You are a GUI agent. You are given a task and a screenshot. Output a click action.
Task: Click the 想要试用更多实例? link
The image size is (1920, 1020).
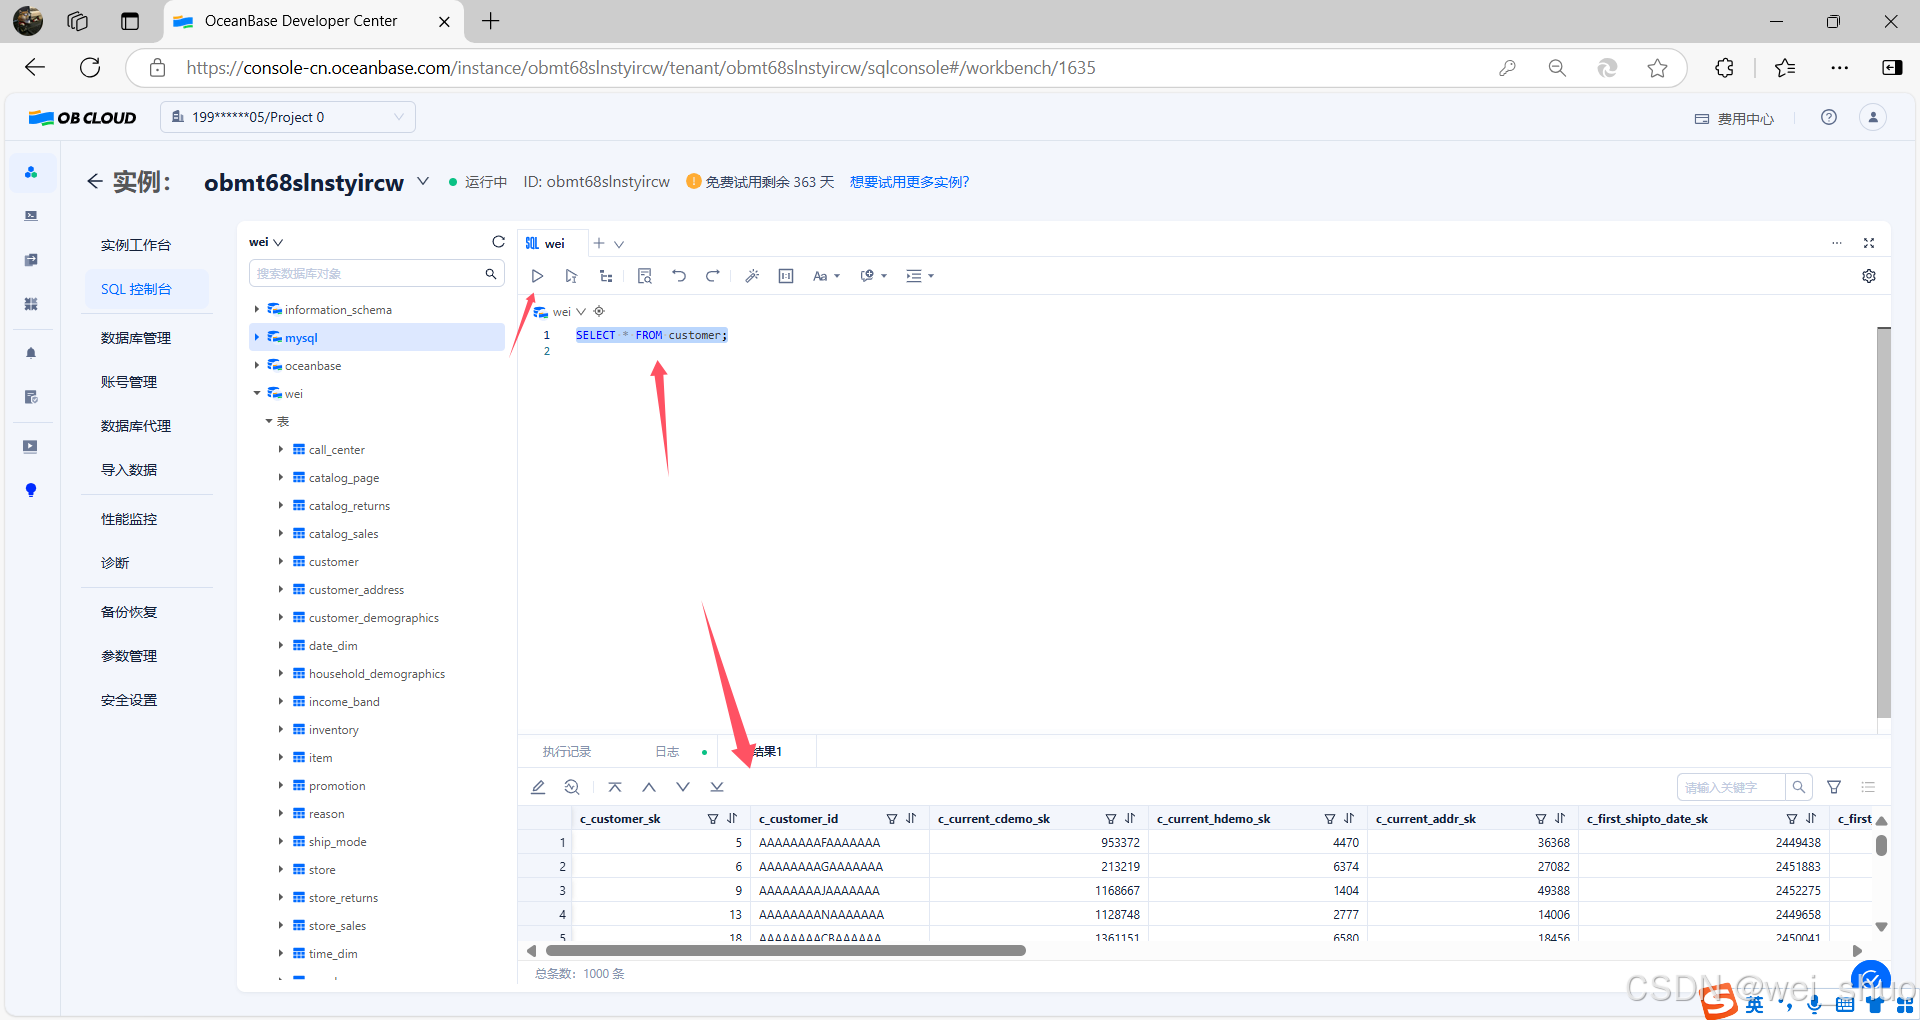(909, 182)
